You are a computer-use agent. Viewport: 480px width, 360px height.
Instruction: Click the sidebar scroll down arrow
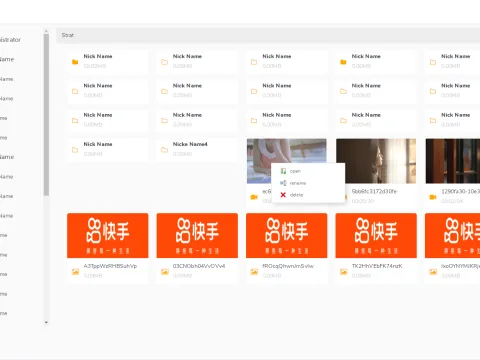point(46,322)
